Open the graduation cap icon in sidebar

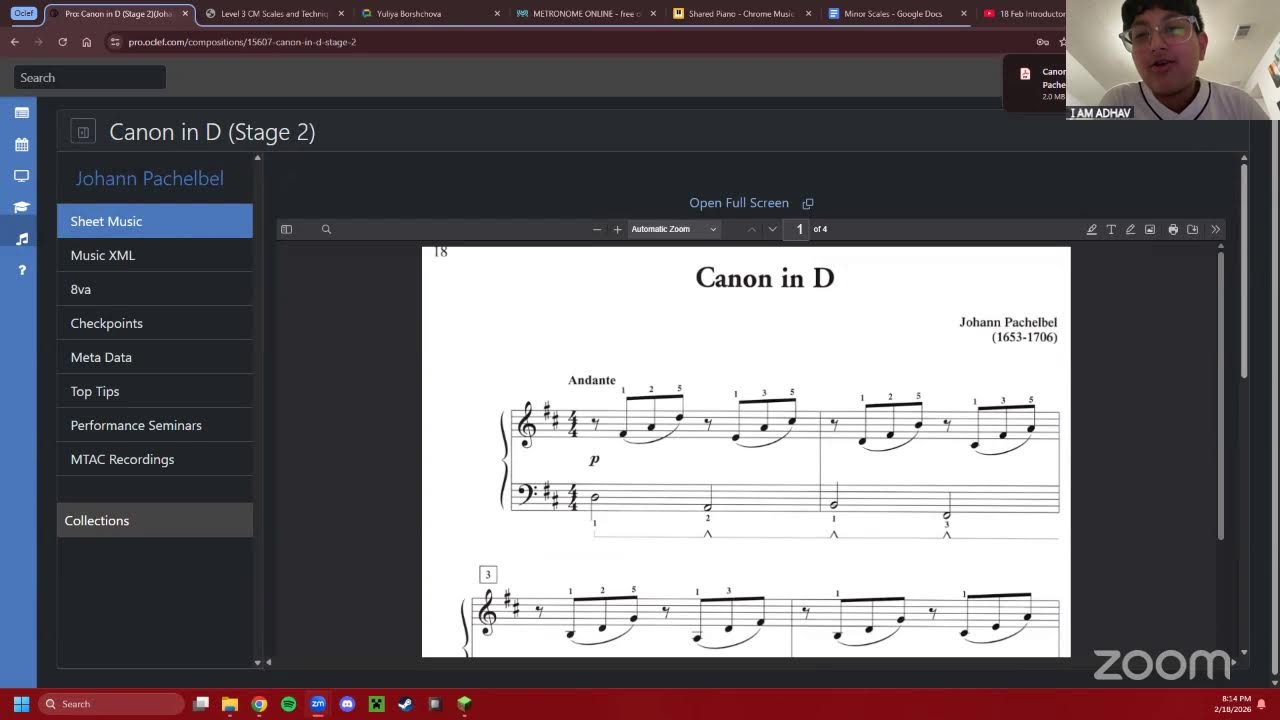pyautogui.click(x=21, y=207)
